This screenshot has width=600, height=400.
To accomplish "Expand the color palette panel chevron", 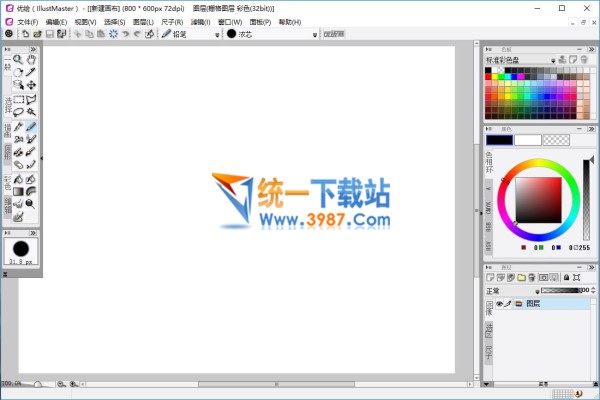I will (592, 49).
